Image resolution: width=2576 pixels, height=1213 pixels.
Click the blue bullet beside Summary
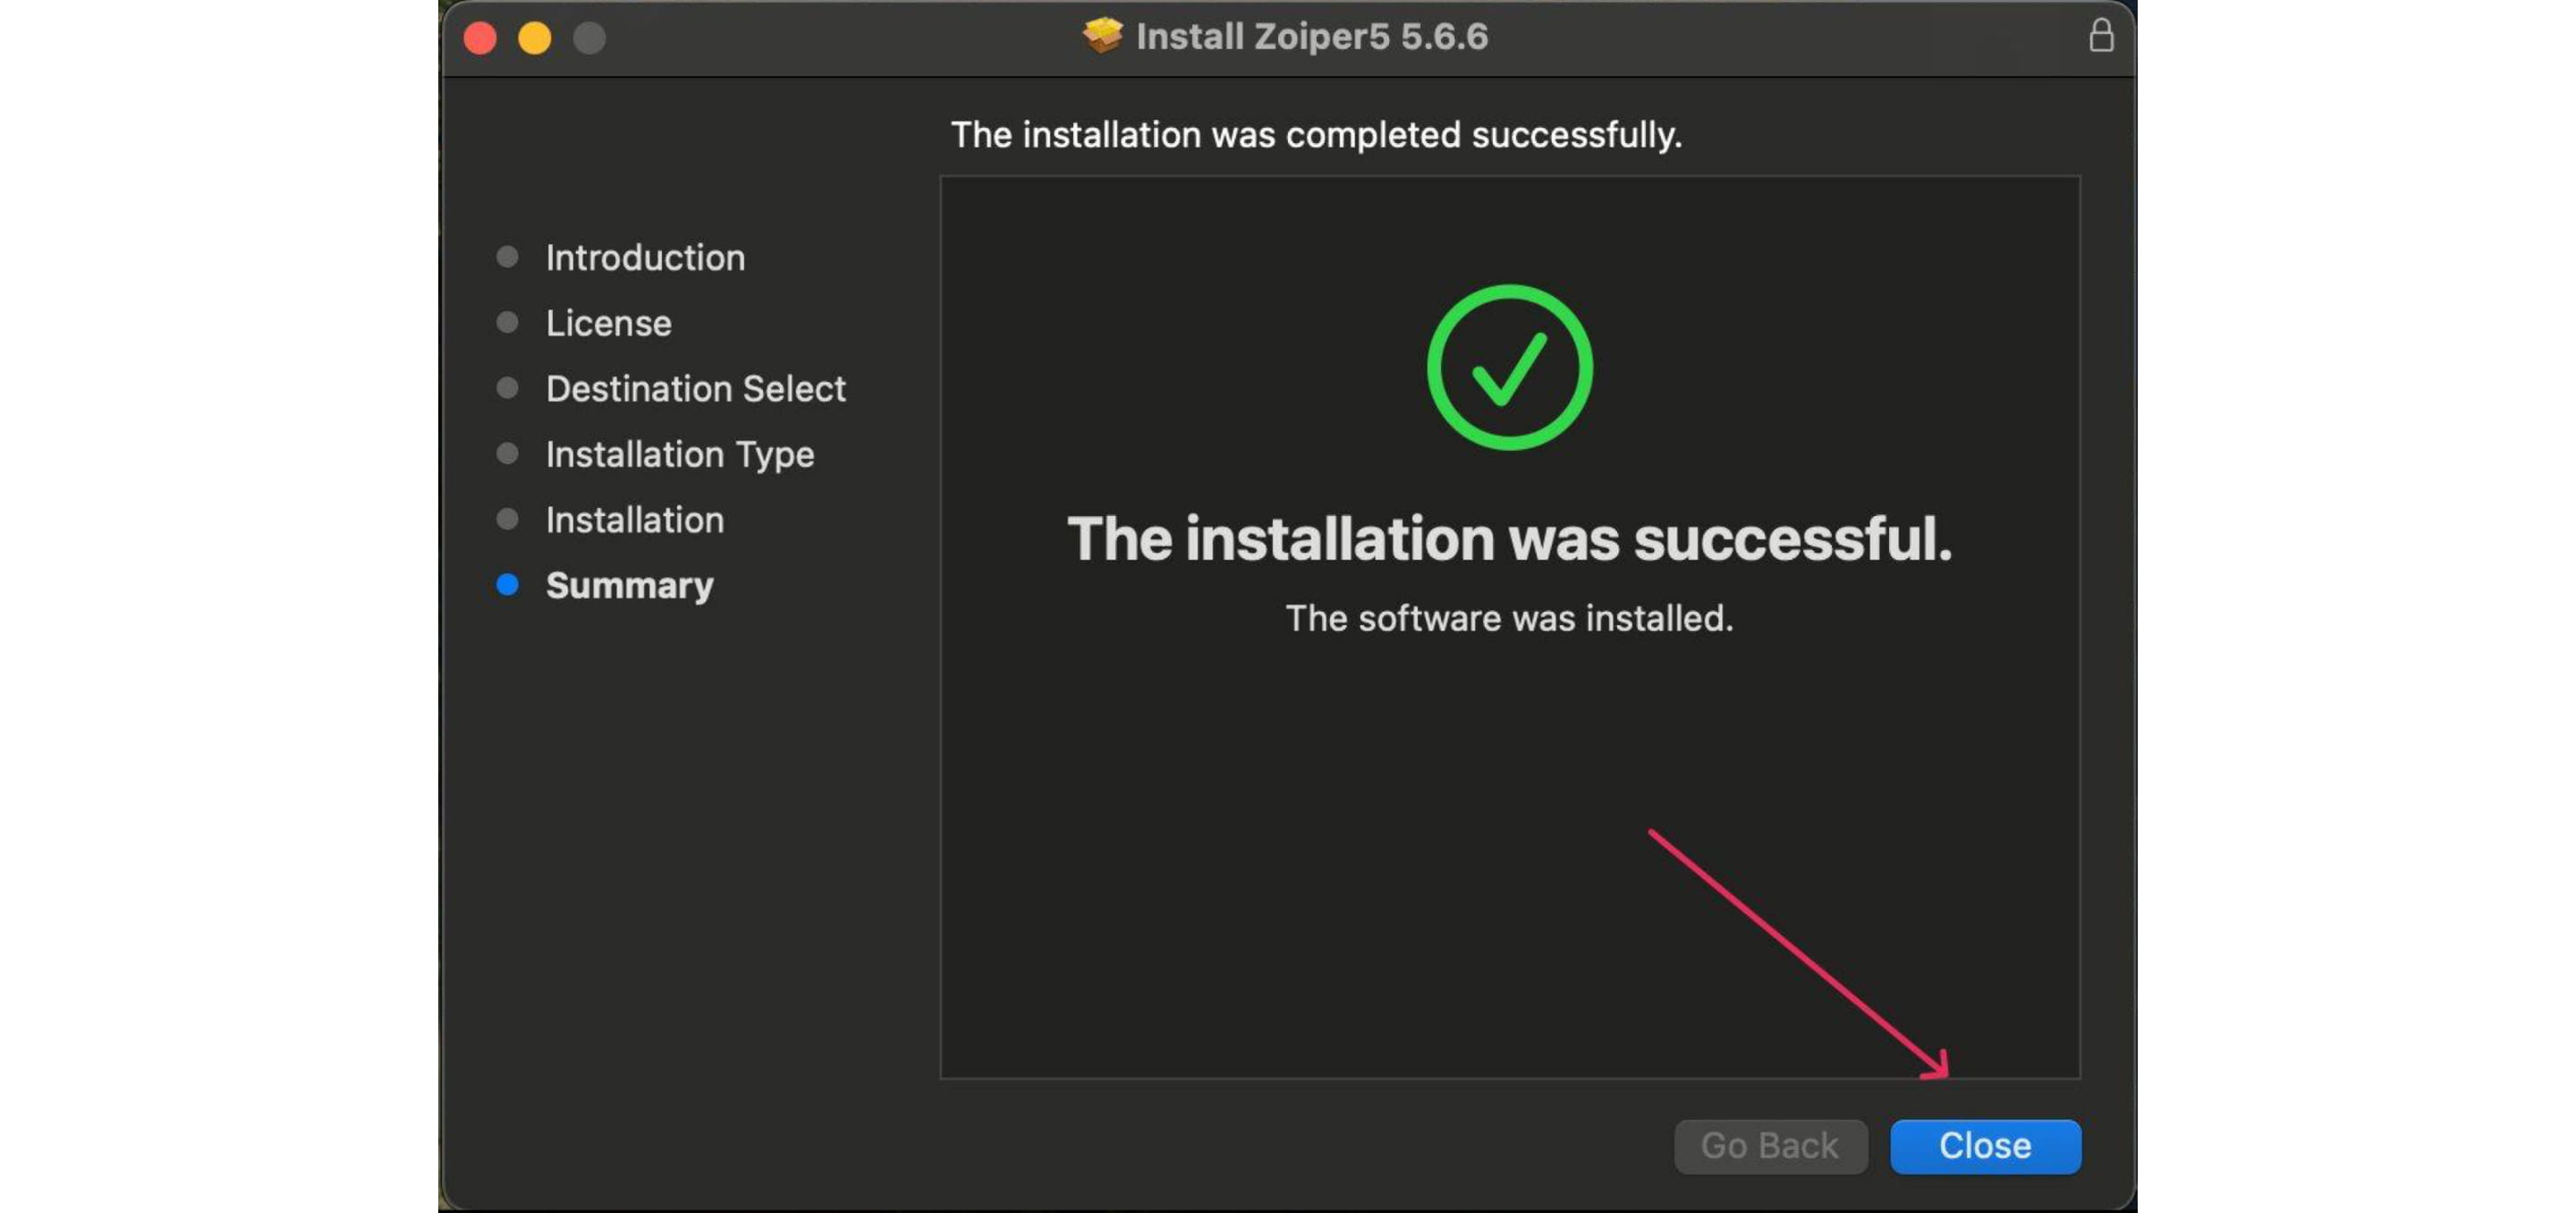(508, 585)
